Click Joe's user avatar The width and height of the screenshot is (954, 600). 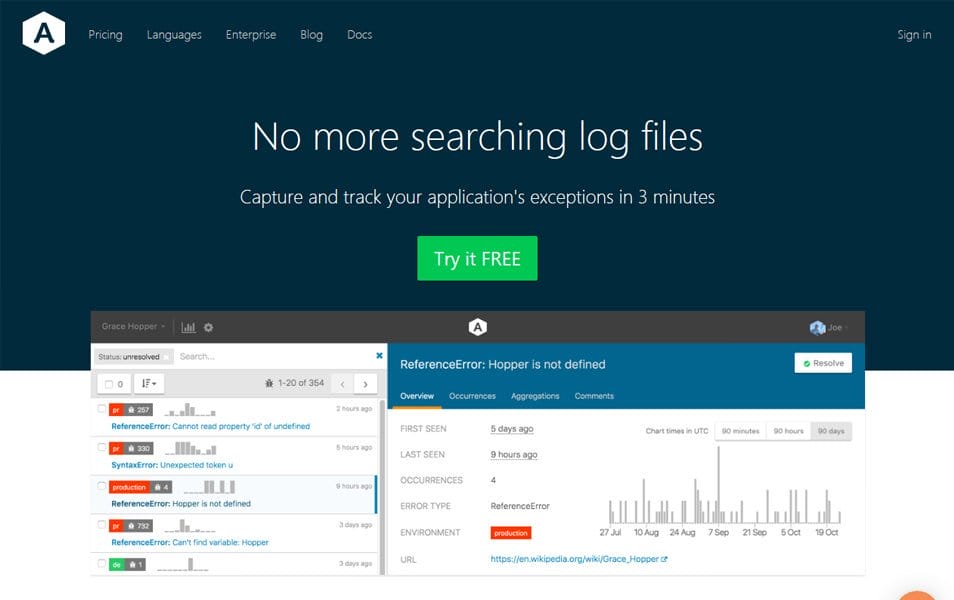tap(817, 327)
